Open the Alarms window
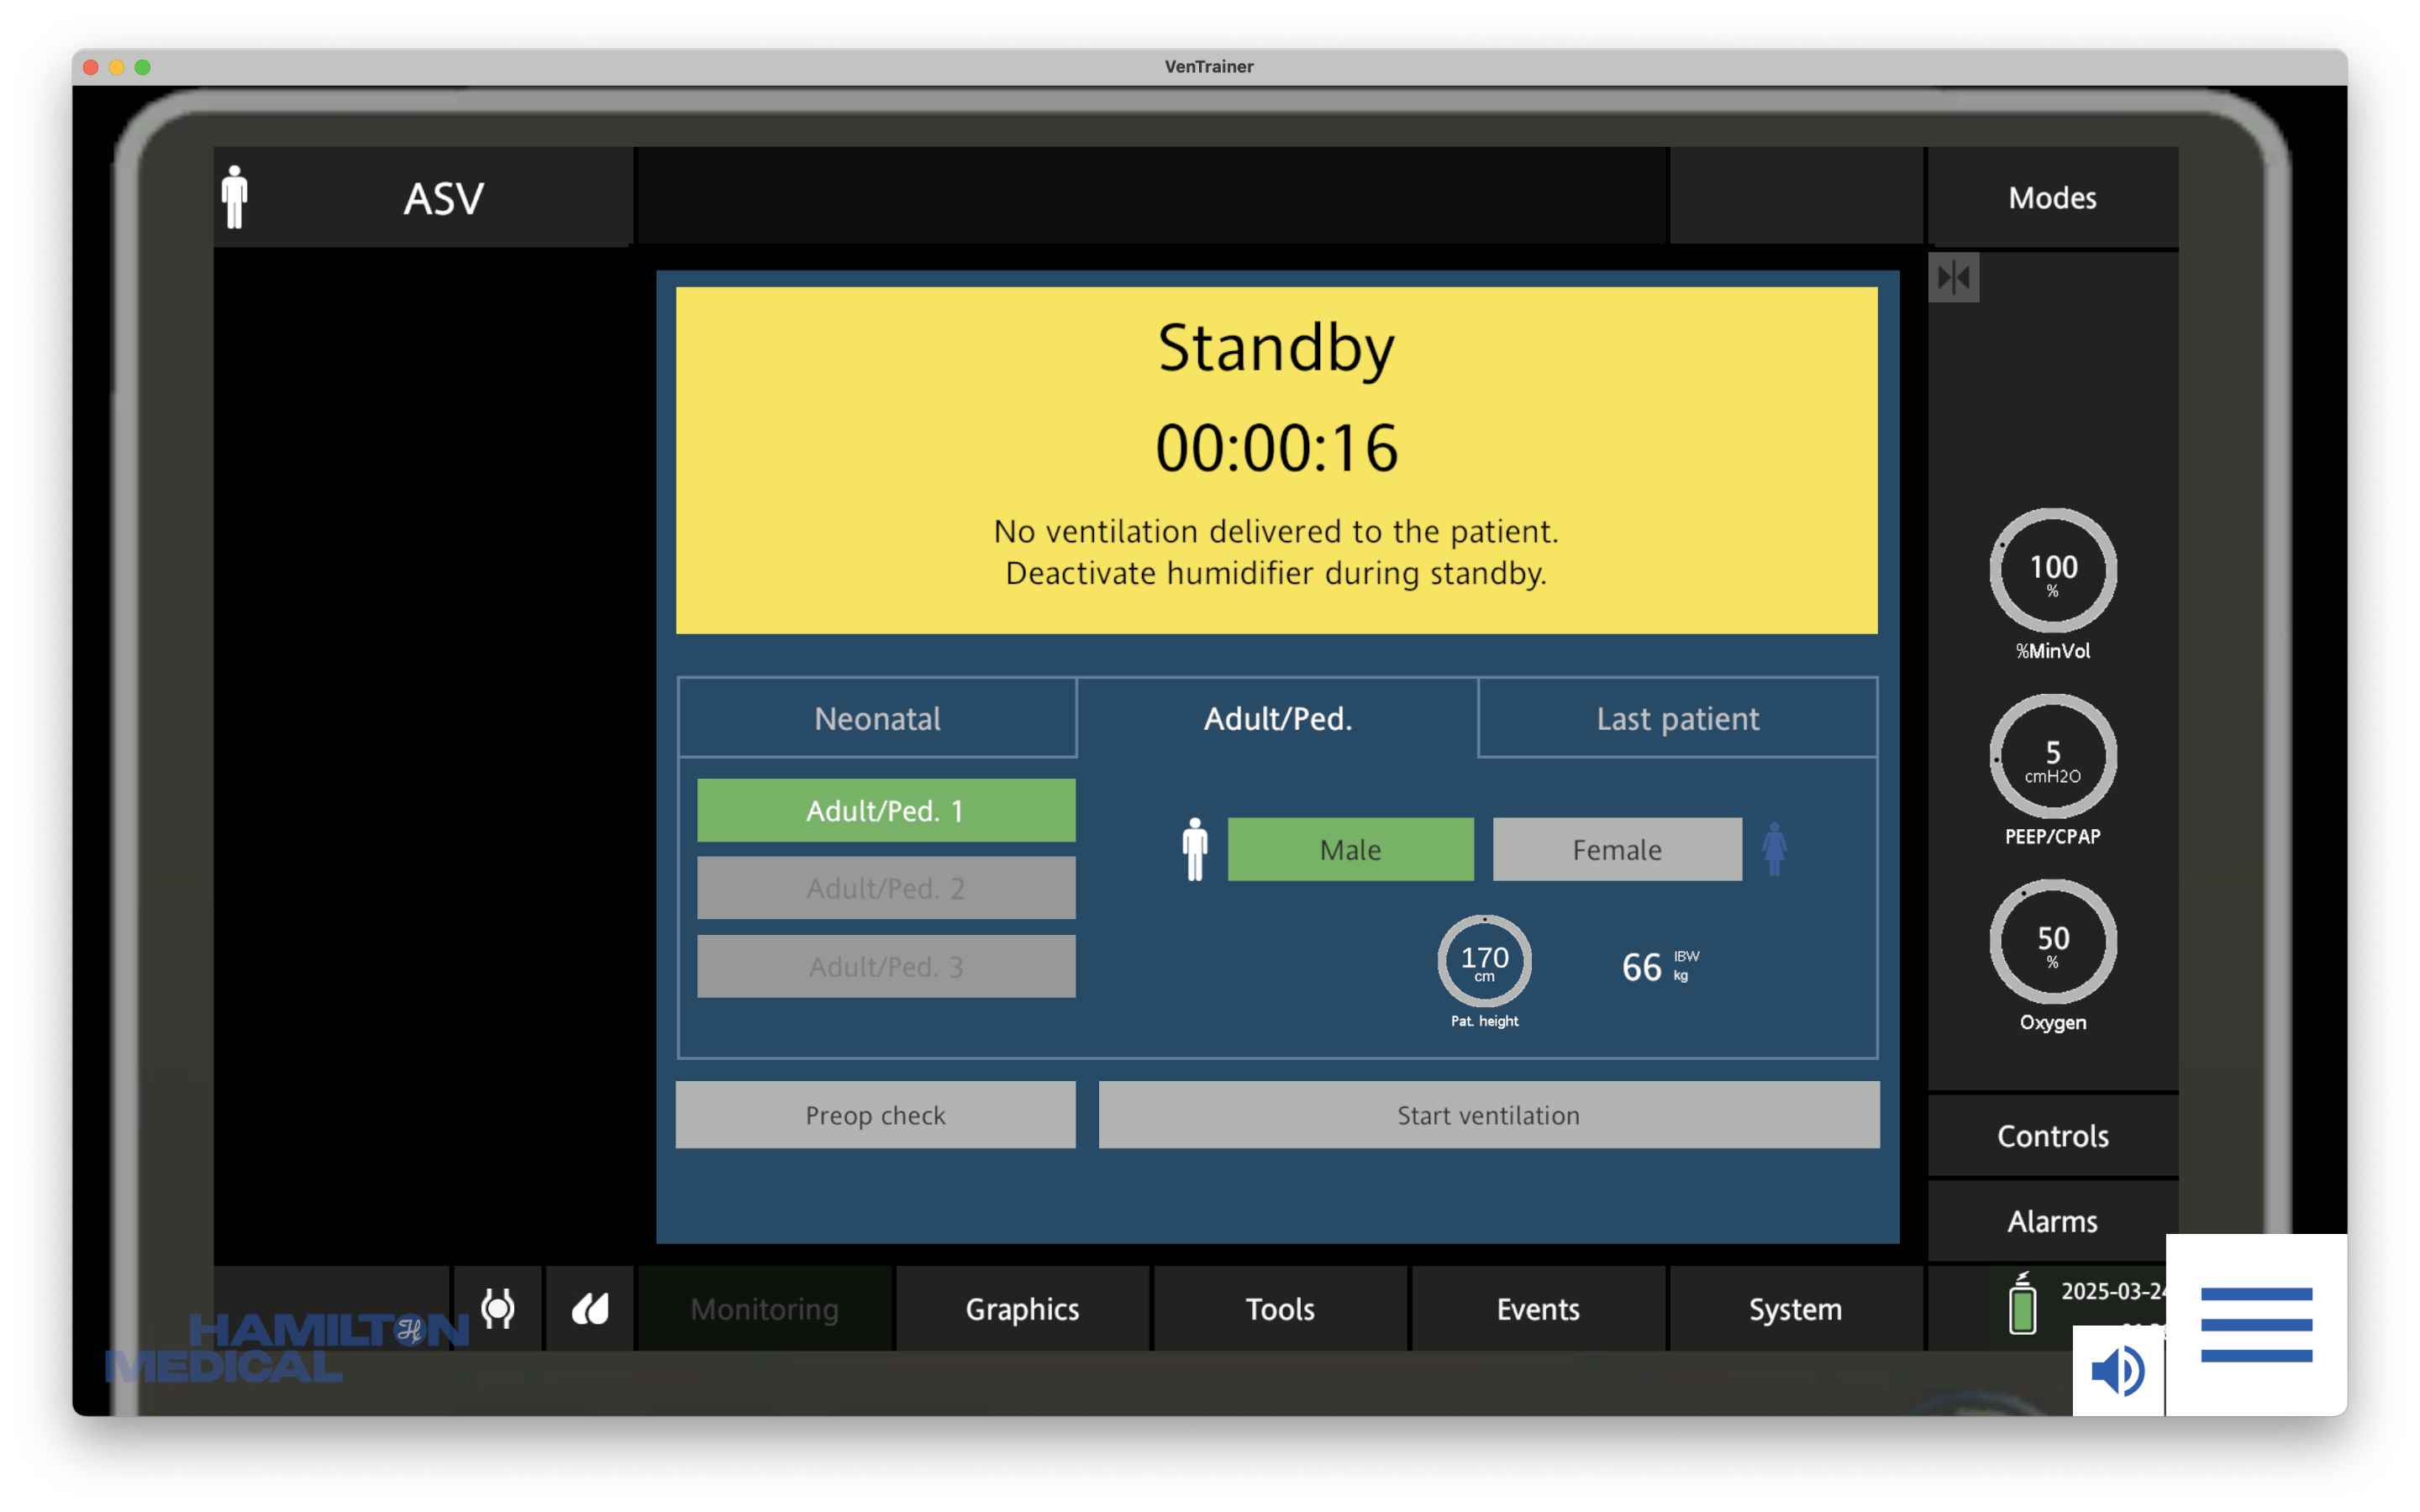This screenshot has width=2420, height=1512. [2052, 1221]
